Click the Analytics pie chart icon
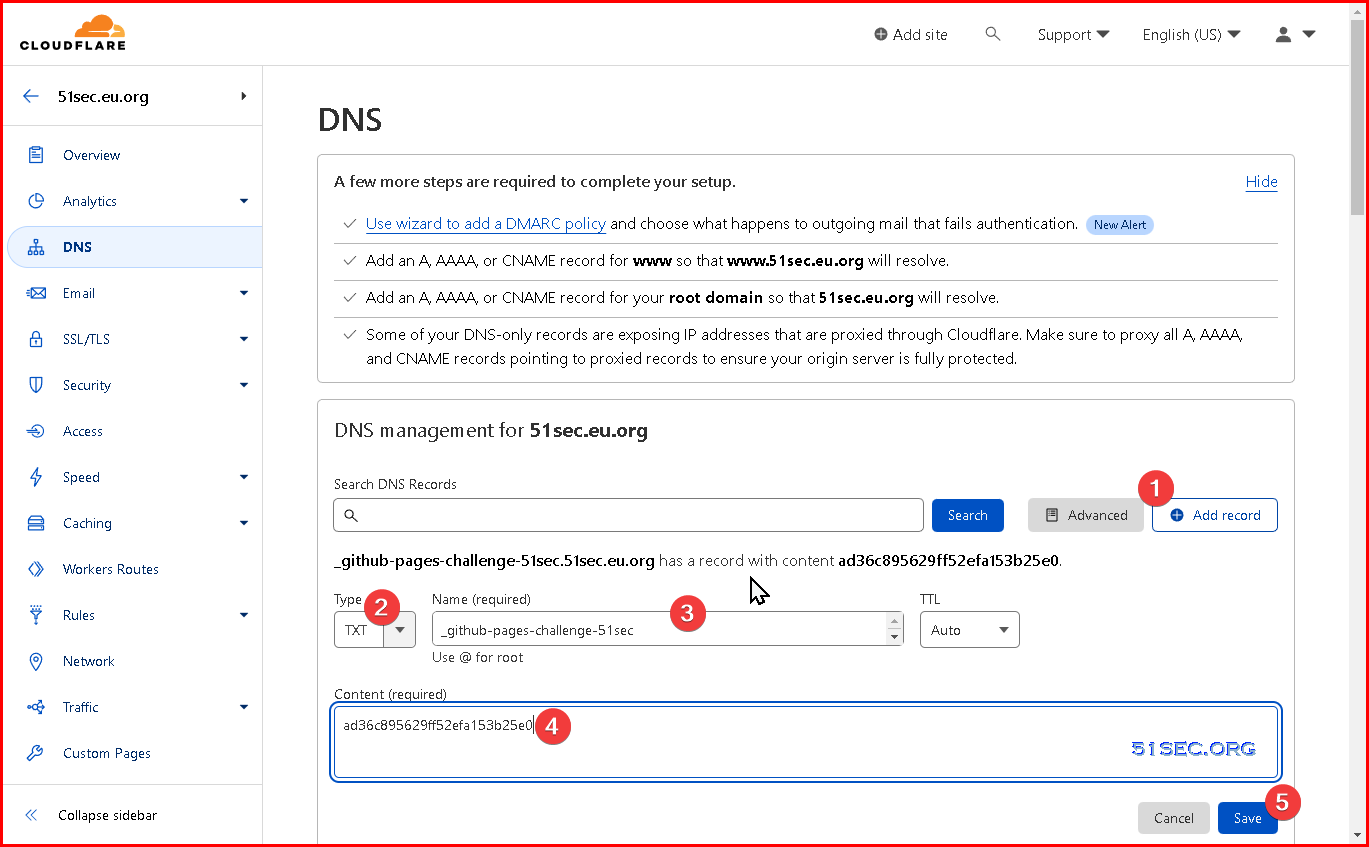This screenshot has width=1369, height=847. pos(36,201)
